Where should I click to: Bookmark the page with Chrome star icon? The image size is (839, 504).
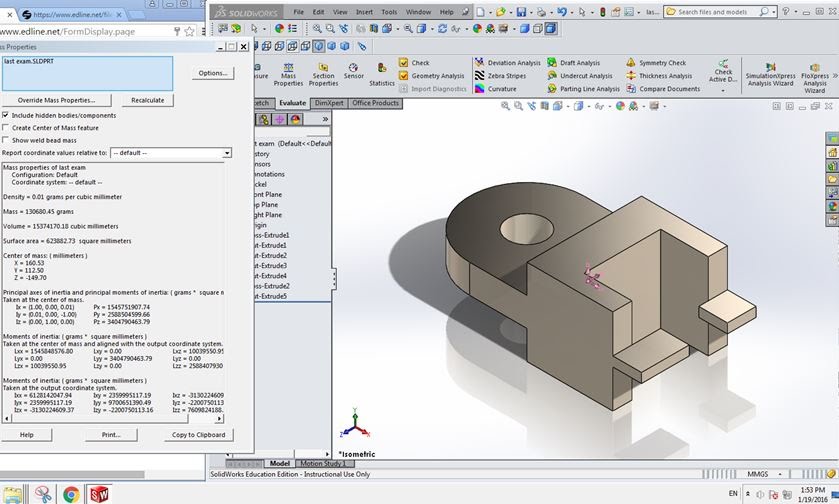tap(189, 32)
